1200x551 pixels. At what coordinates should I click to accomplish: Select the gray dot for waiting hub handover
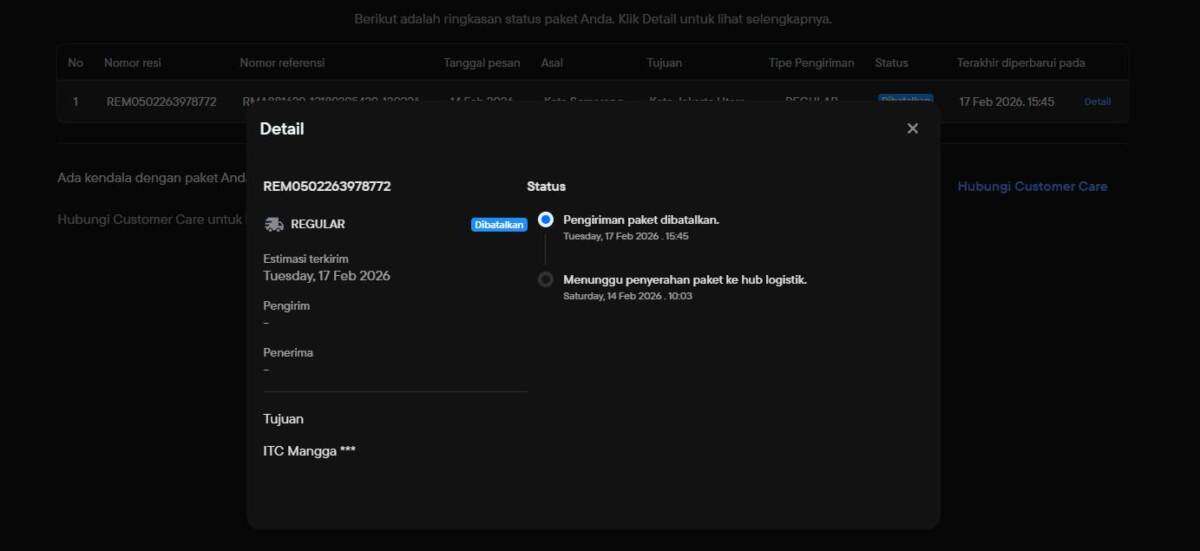(x=545, y=280)
